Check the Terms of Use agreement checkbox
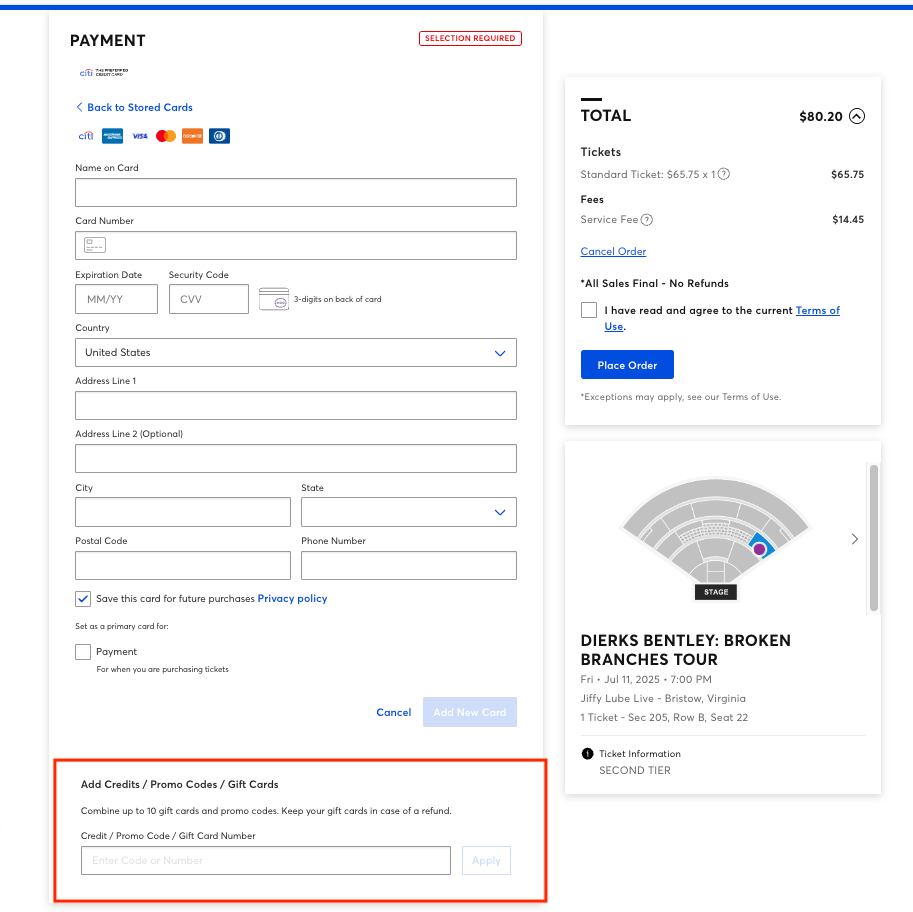 click(x=589, y=310)
